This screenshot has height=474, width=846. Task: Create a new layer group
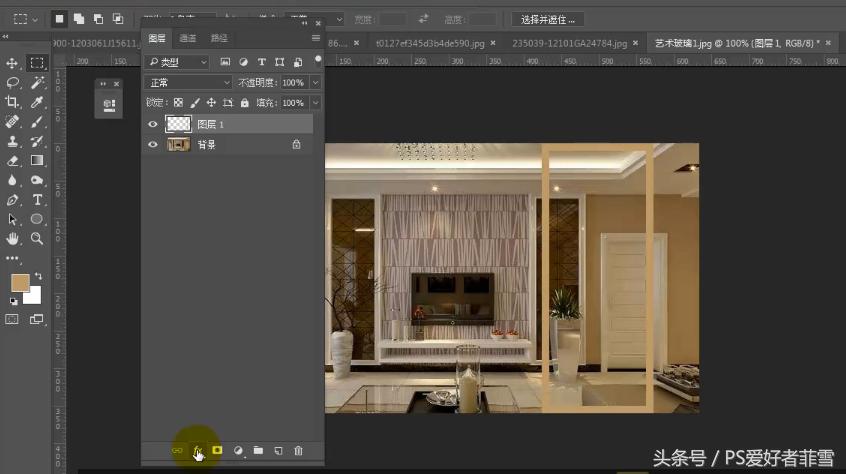click(x=258, y=450)
